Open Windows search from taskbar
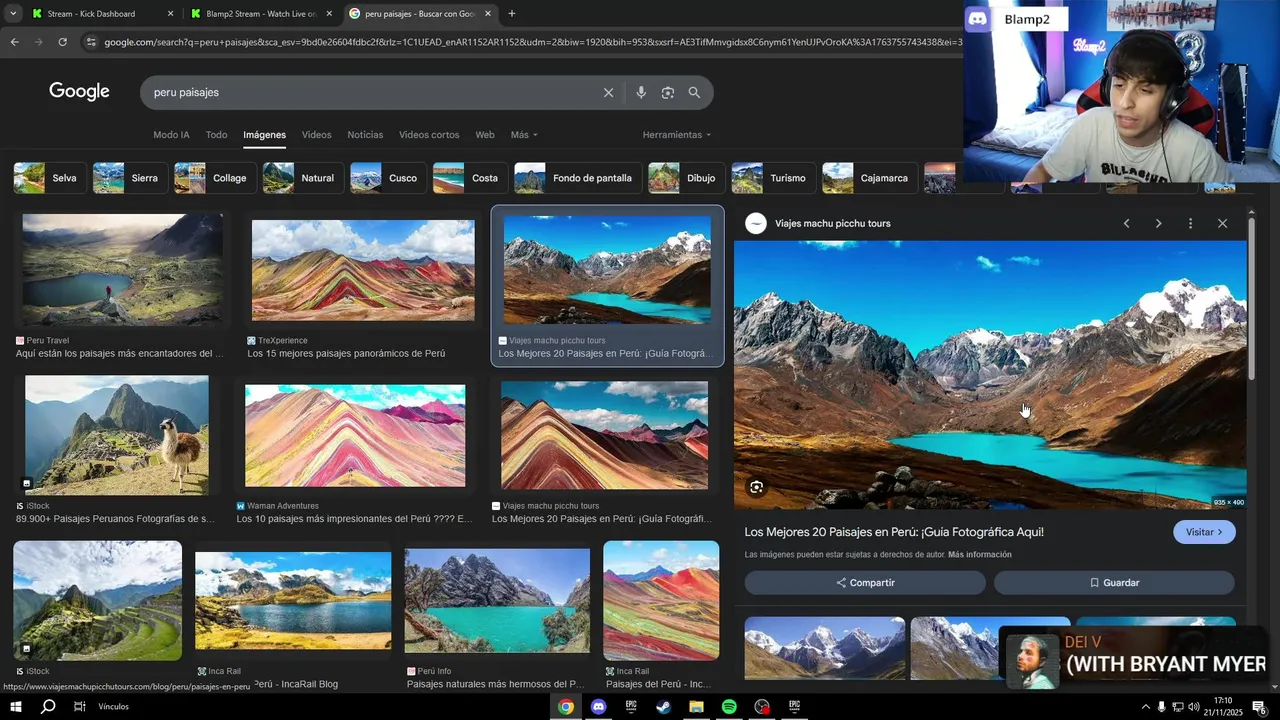 [x=48, y=706]
